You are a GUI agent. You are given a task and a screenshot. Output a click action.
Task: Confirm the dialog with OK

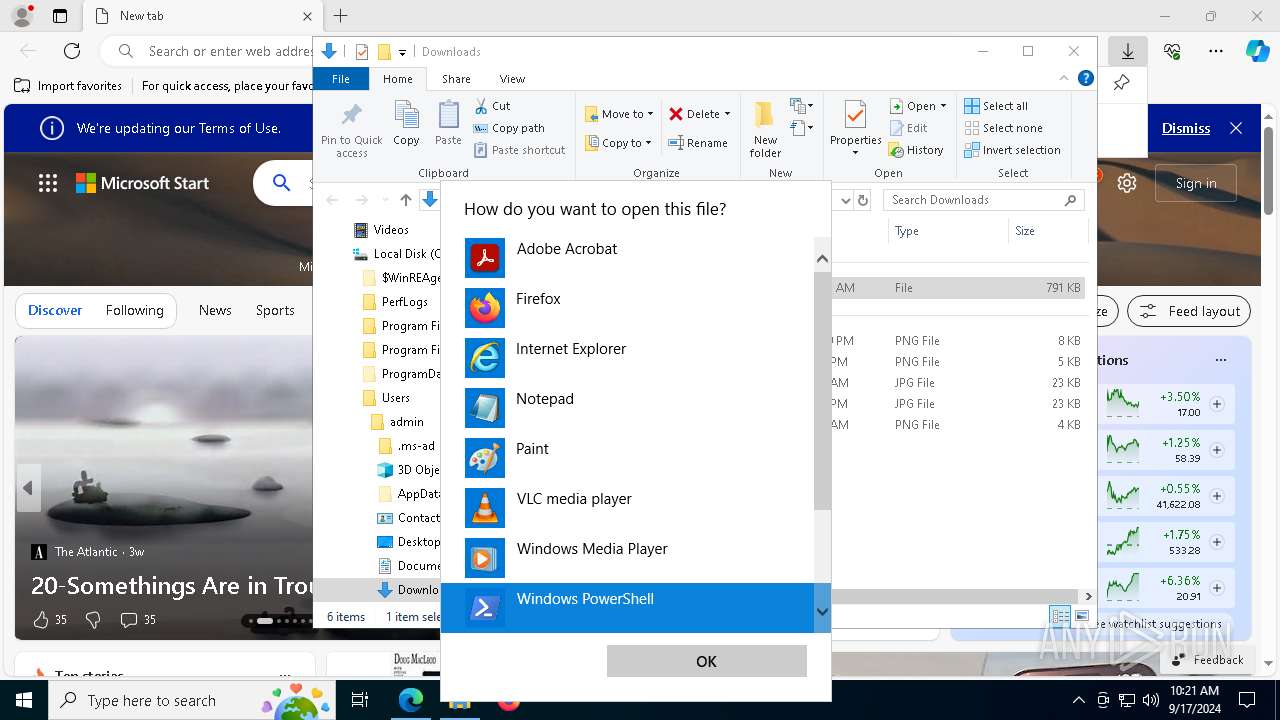pos(706,661)
